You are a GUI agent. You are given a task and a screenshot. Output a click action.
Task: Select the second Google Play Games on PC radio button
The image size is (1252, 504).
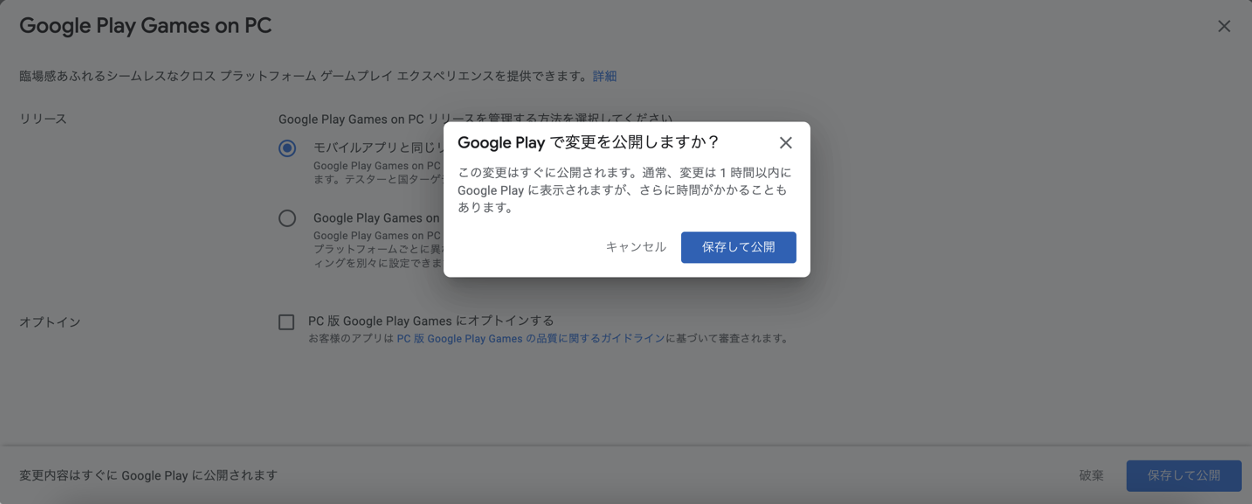[x=287, y=218]
